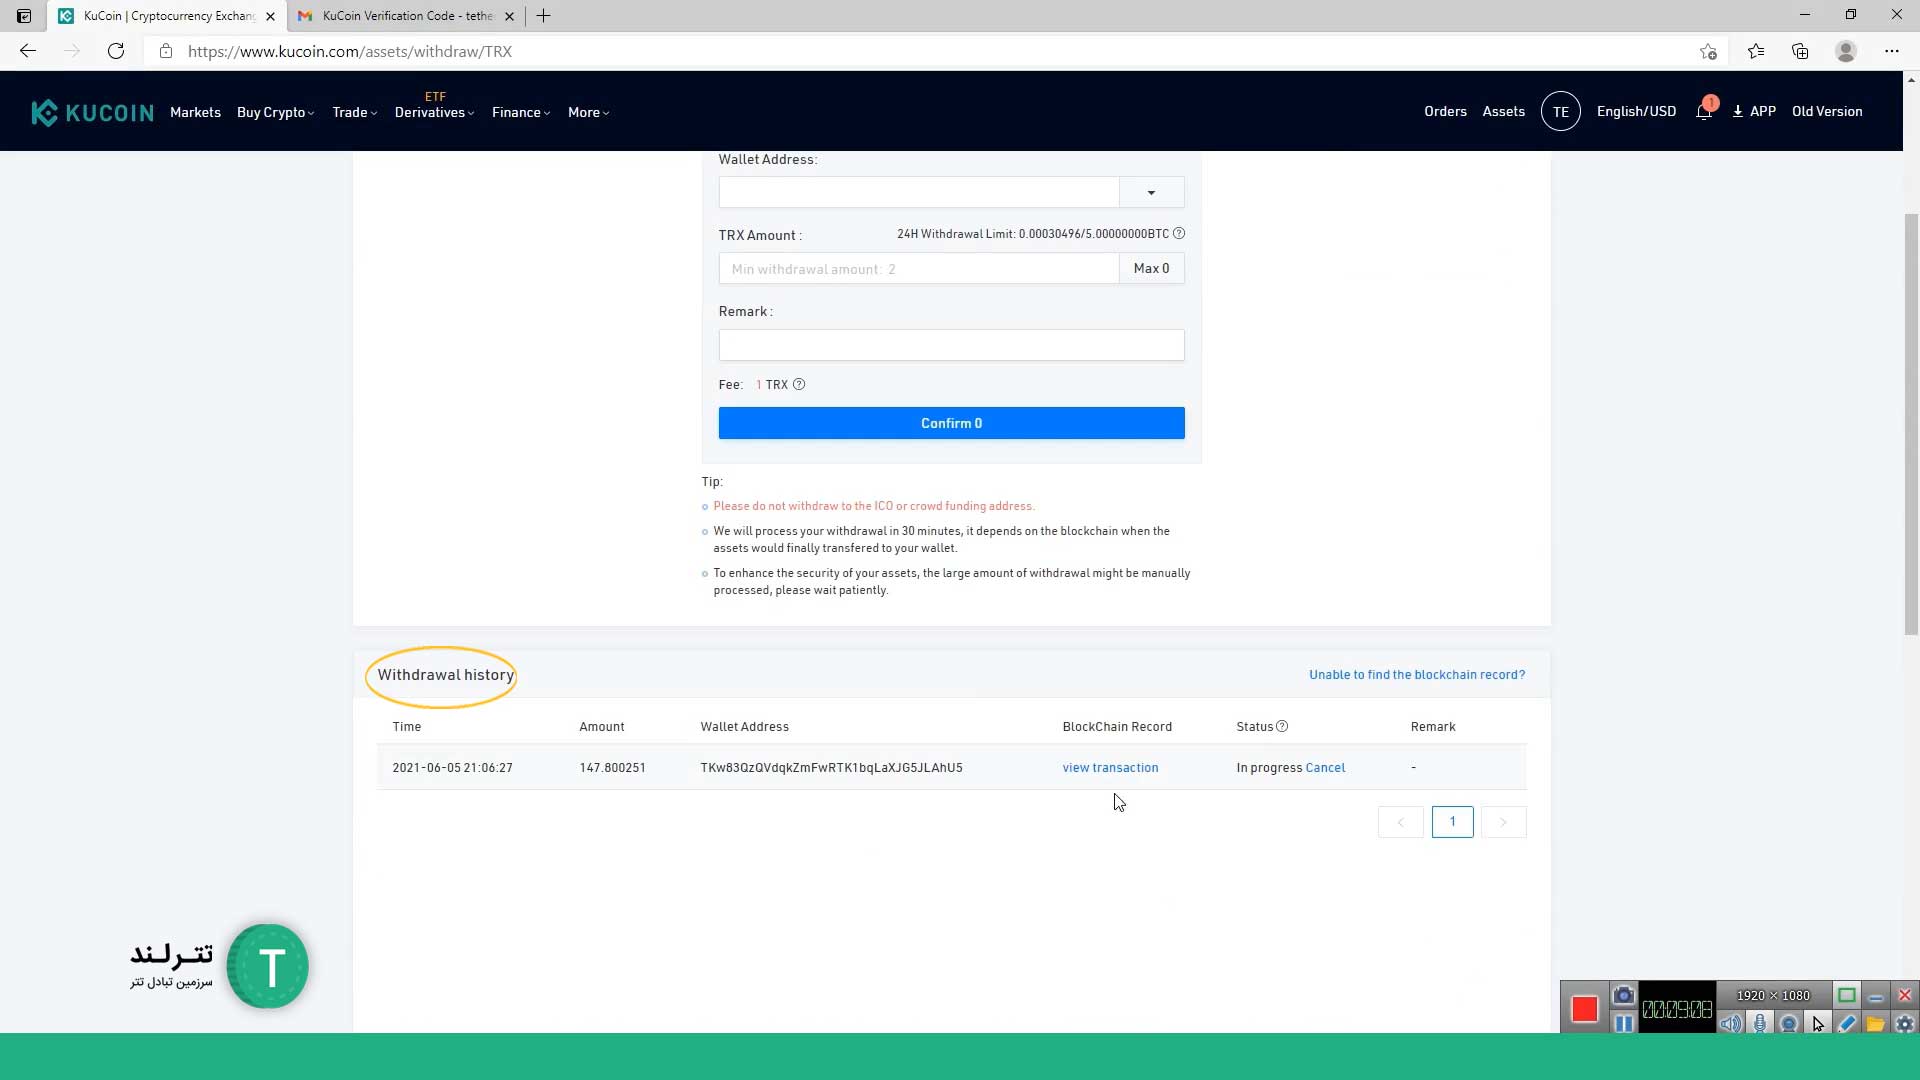The image size is (1920, 1080).
Task: Expand the Finance menu
Action: coord(520,112)
